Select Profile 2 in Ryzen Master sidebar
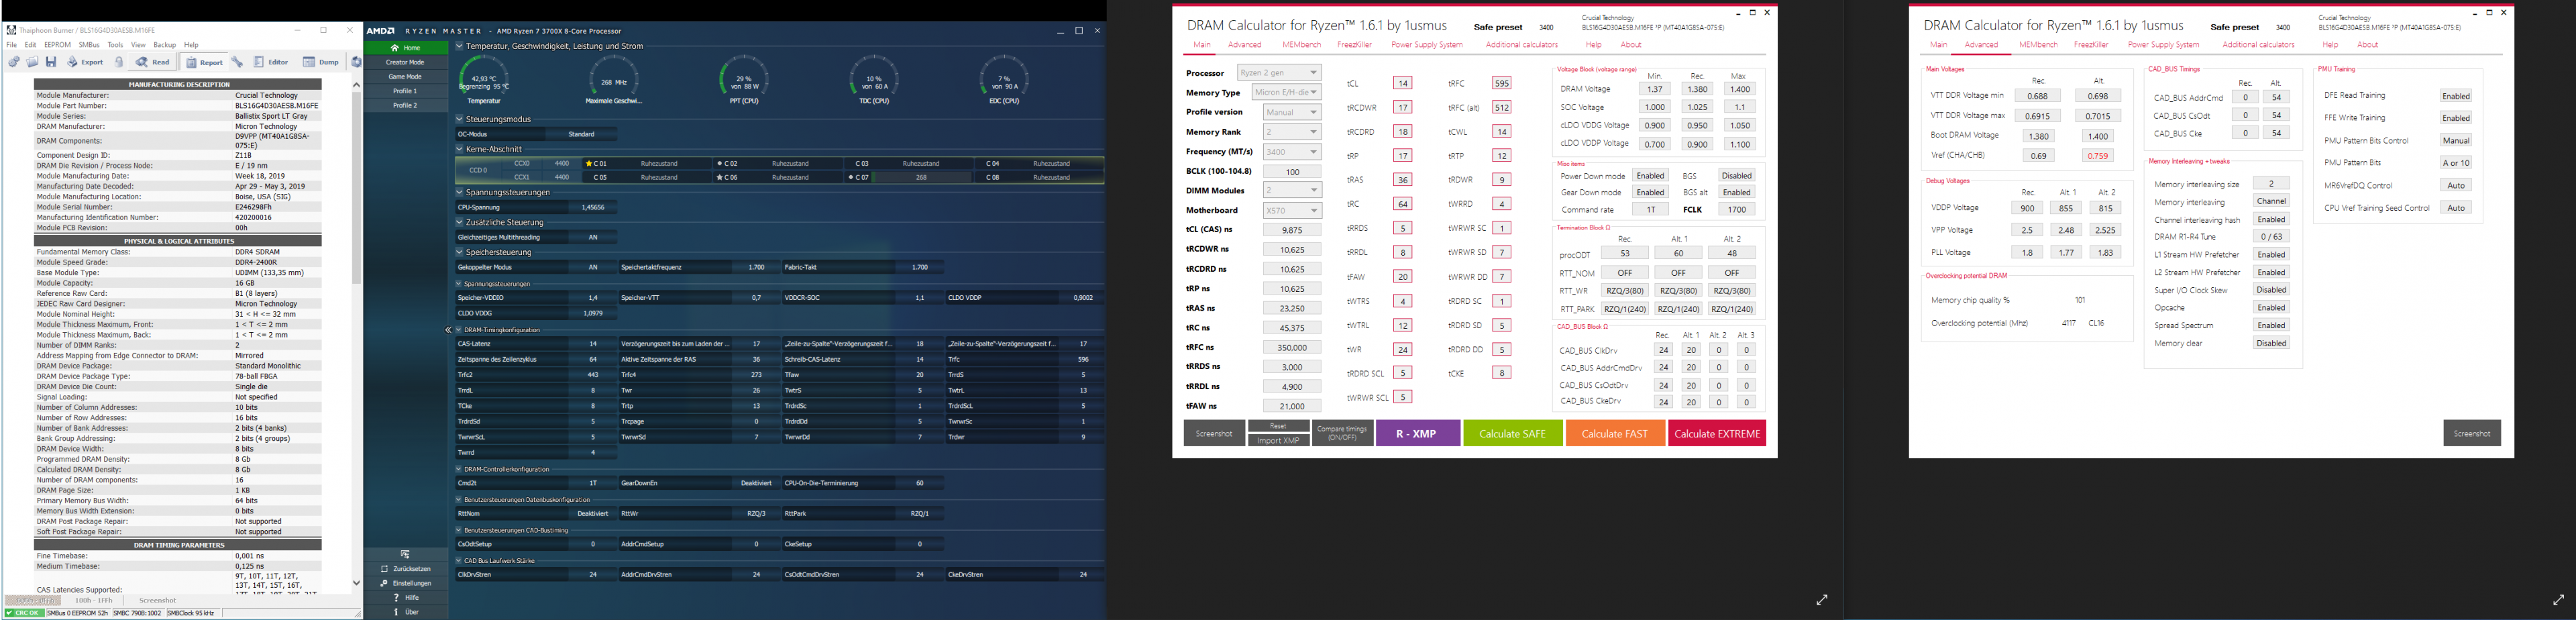 tap(405, 105)
